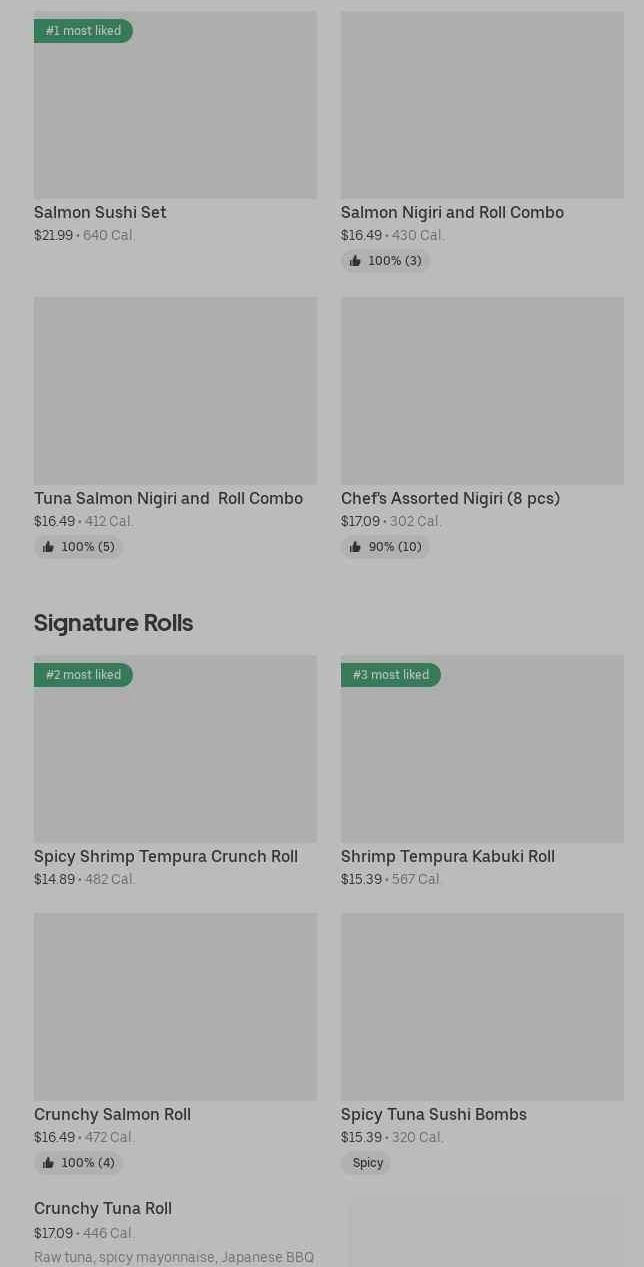Click thumbs-up icon under Salmon Nigiri and Roll Combo
Screen dimensions: 644x1267
click(x=355, y=261)
